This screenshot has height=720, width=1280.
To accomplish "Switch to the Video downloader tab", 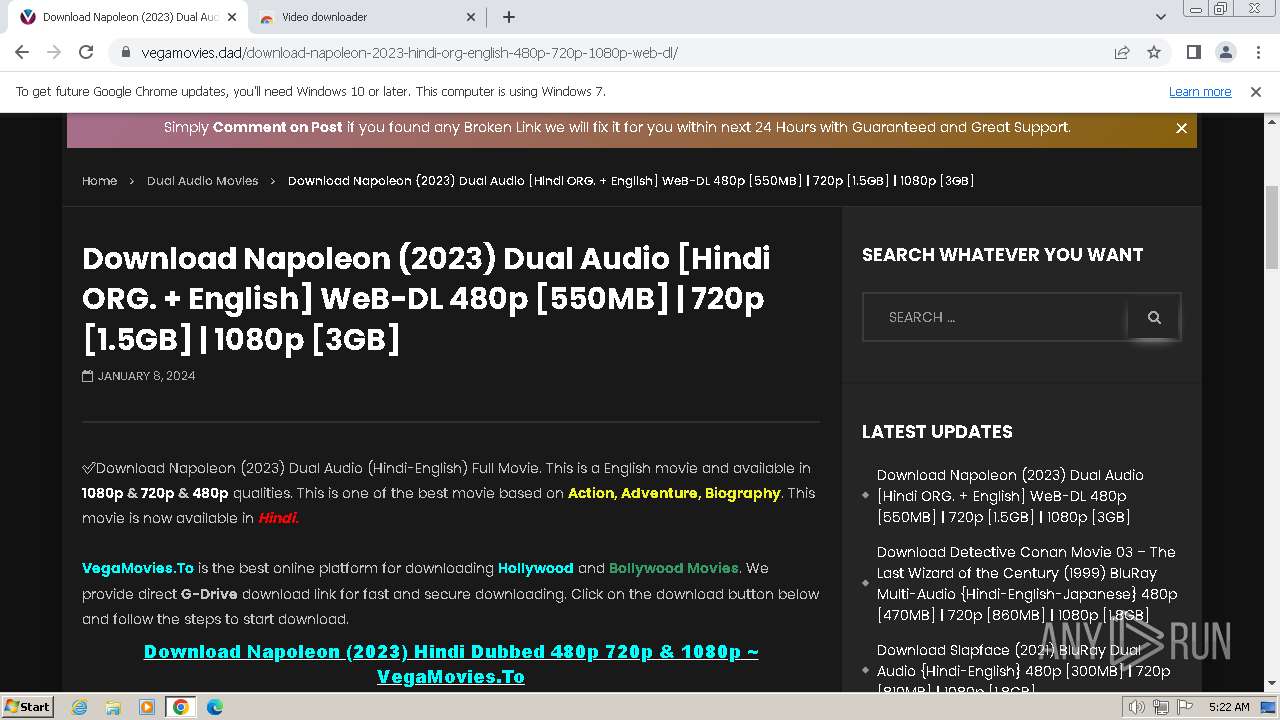I will pos(366,17).
